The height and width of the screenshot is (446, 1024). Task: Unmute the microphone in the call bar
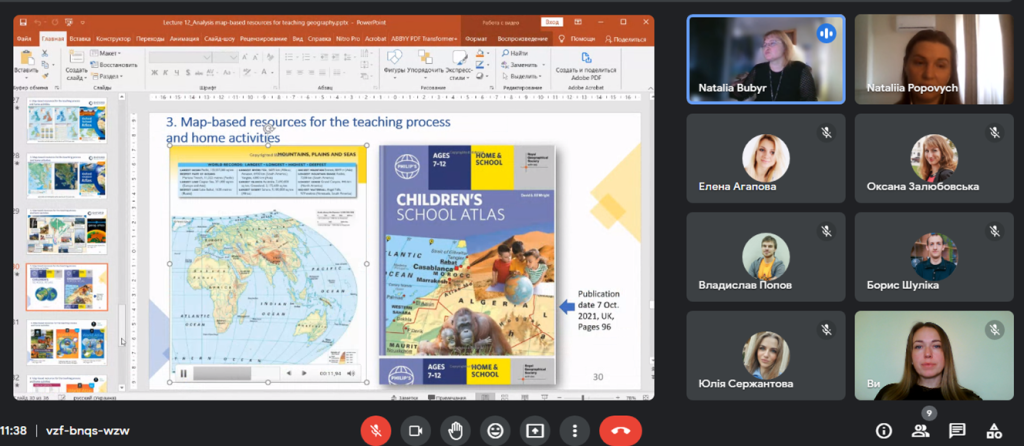click(375, 430)
